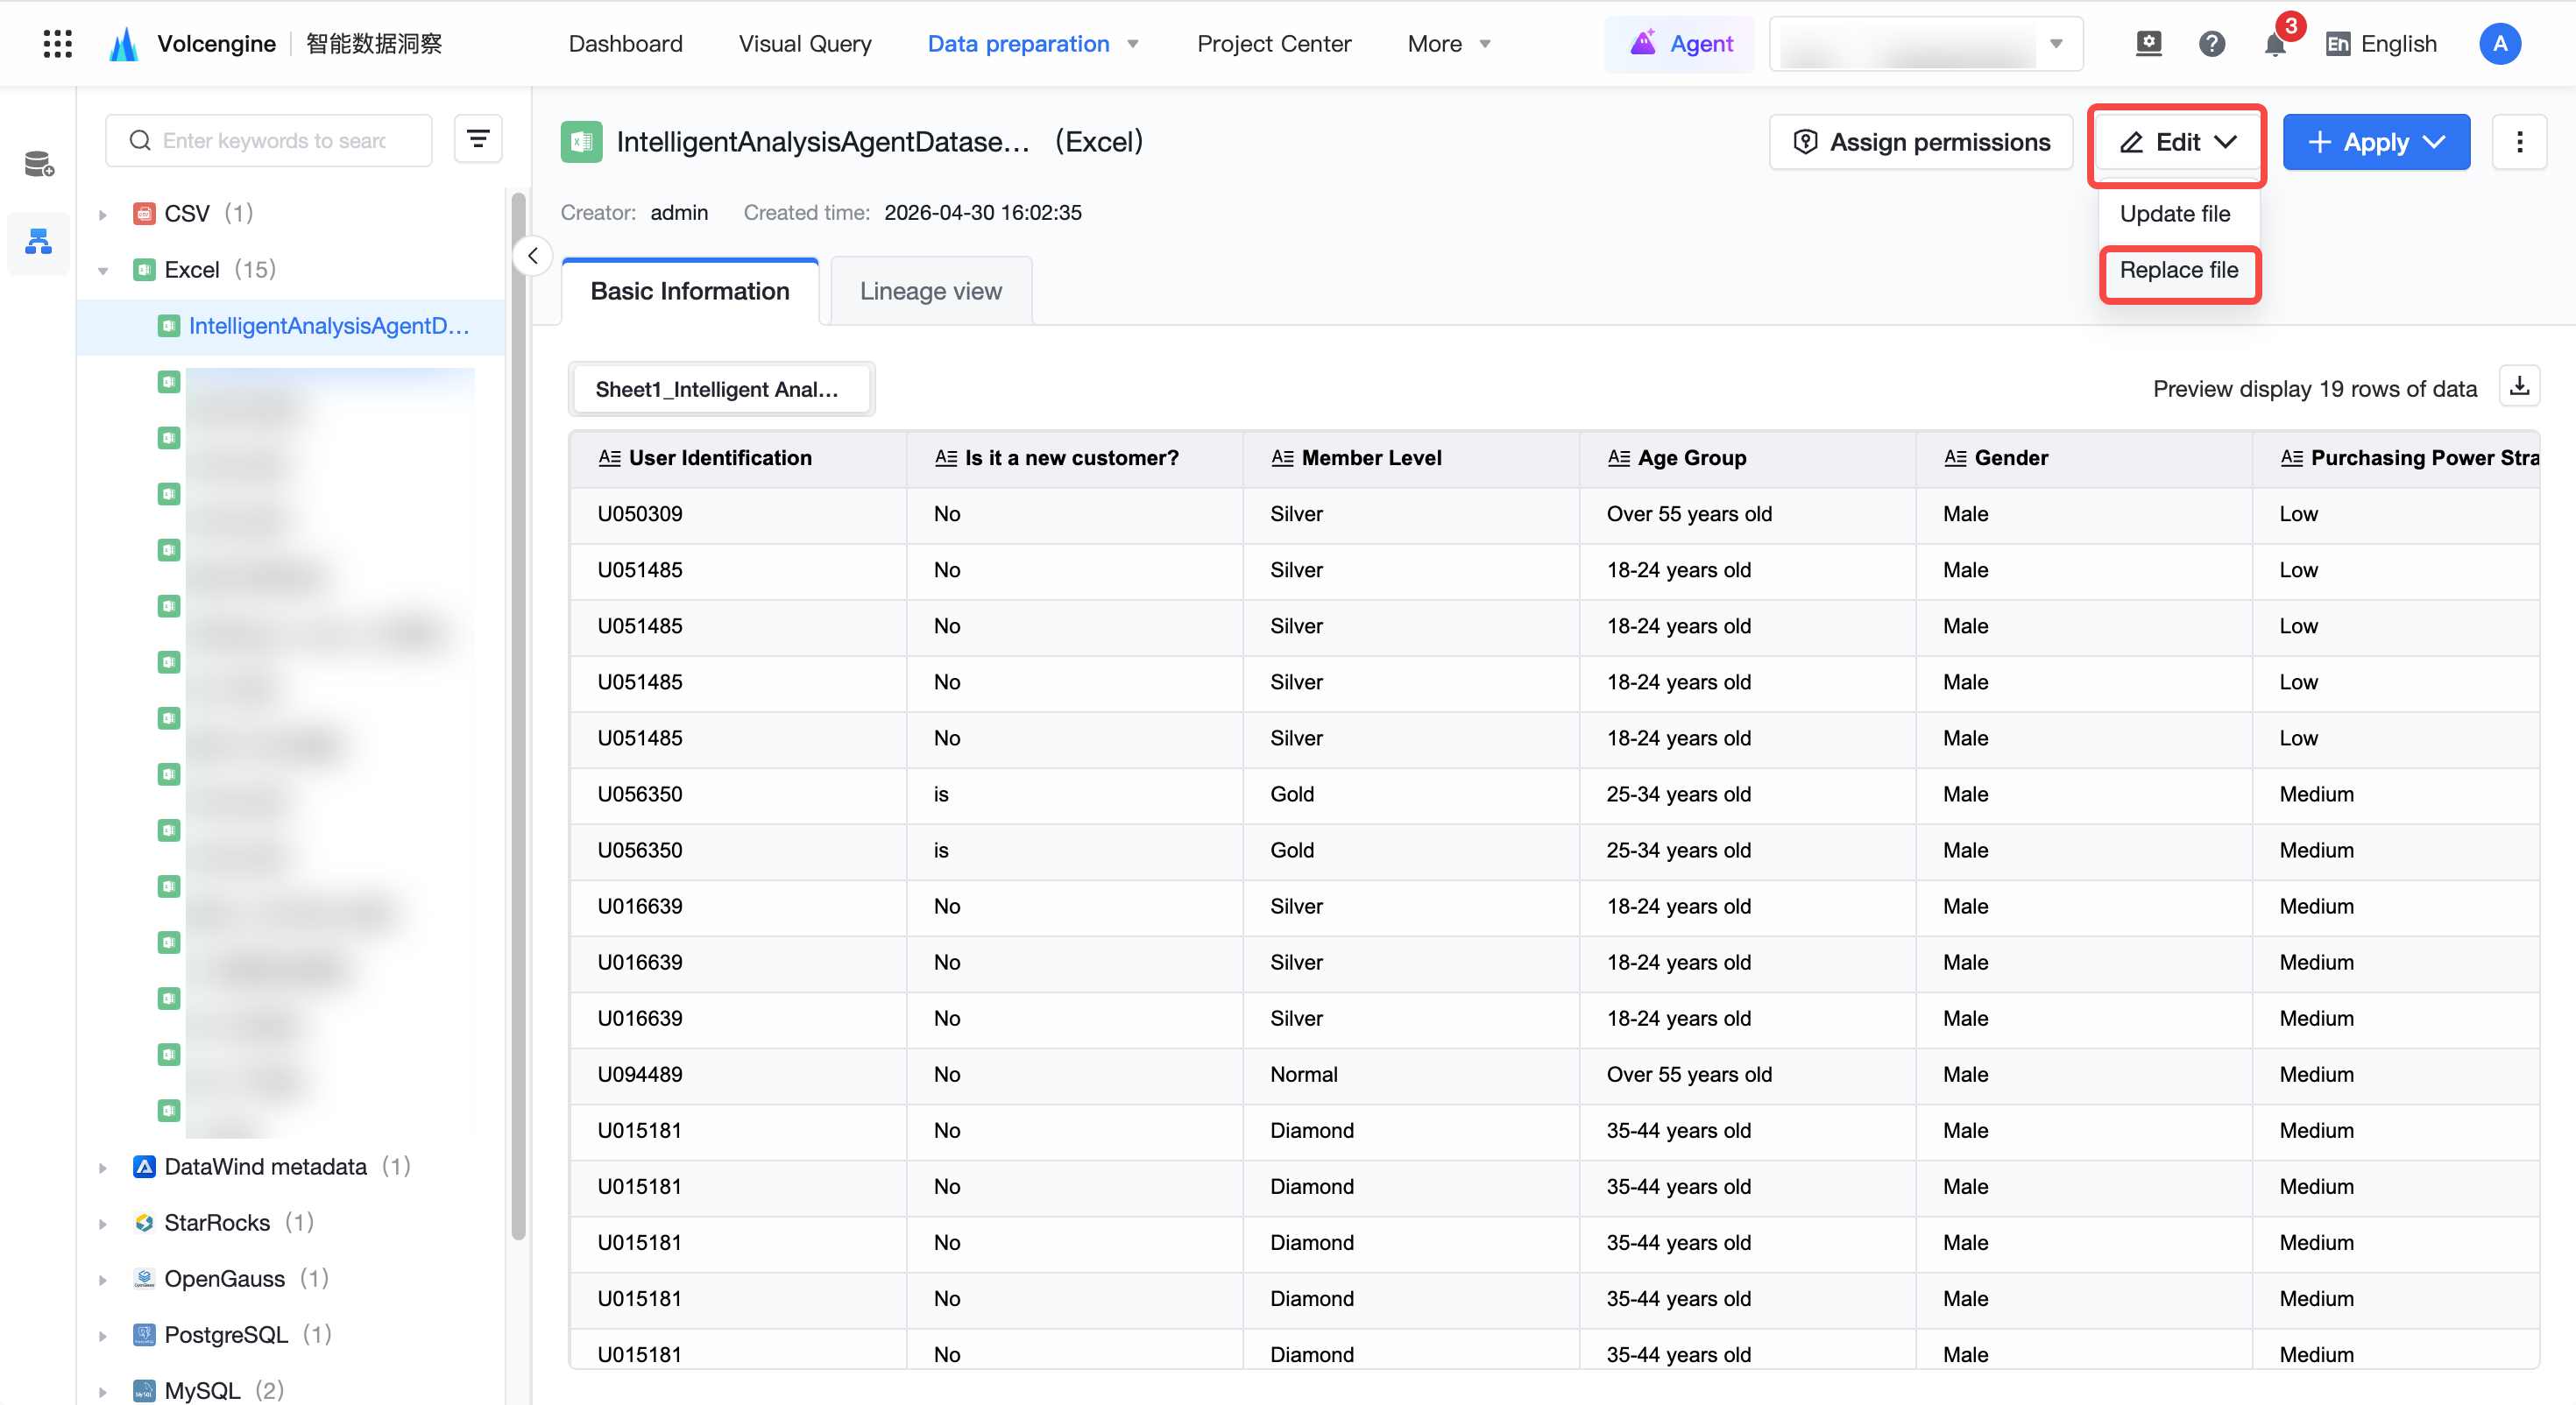Focus the keyword search field
Viewport: 2576px width, 1405px height.
click(269, 140)
